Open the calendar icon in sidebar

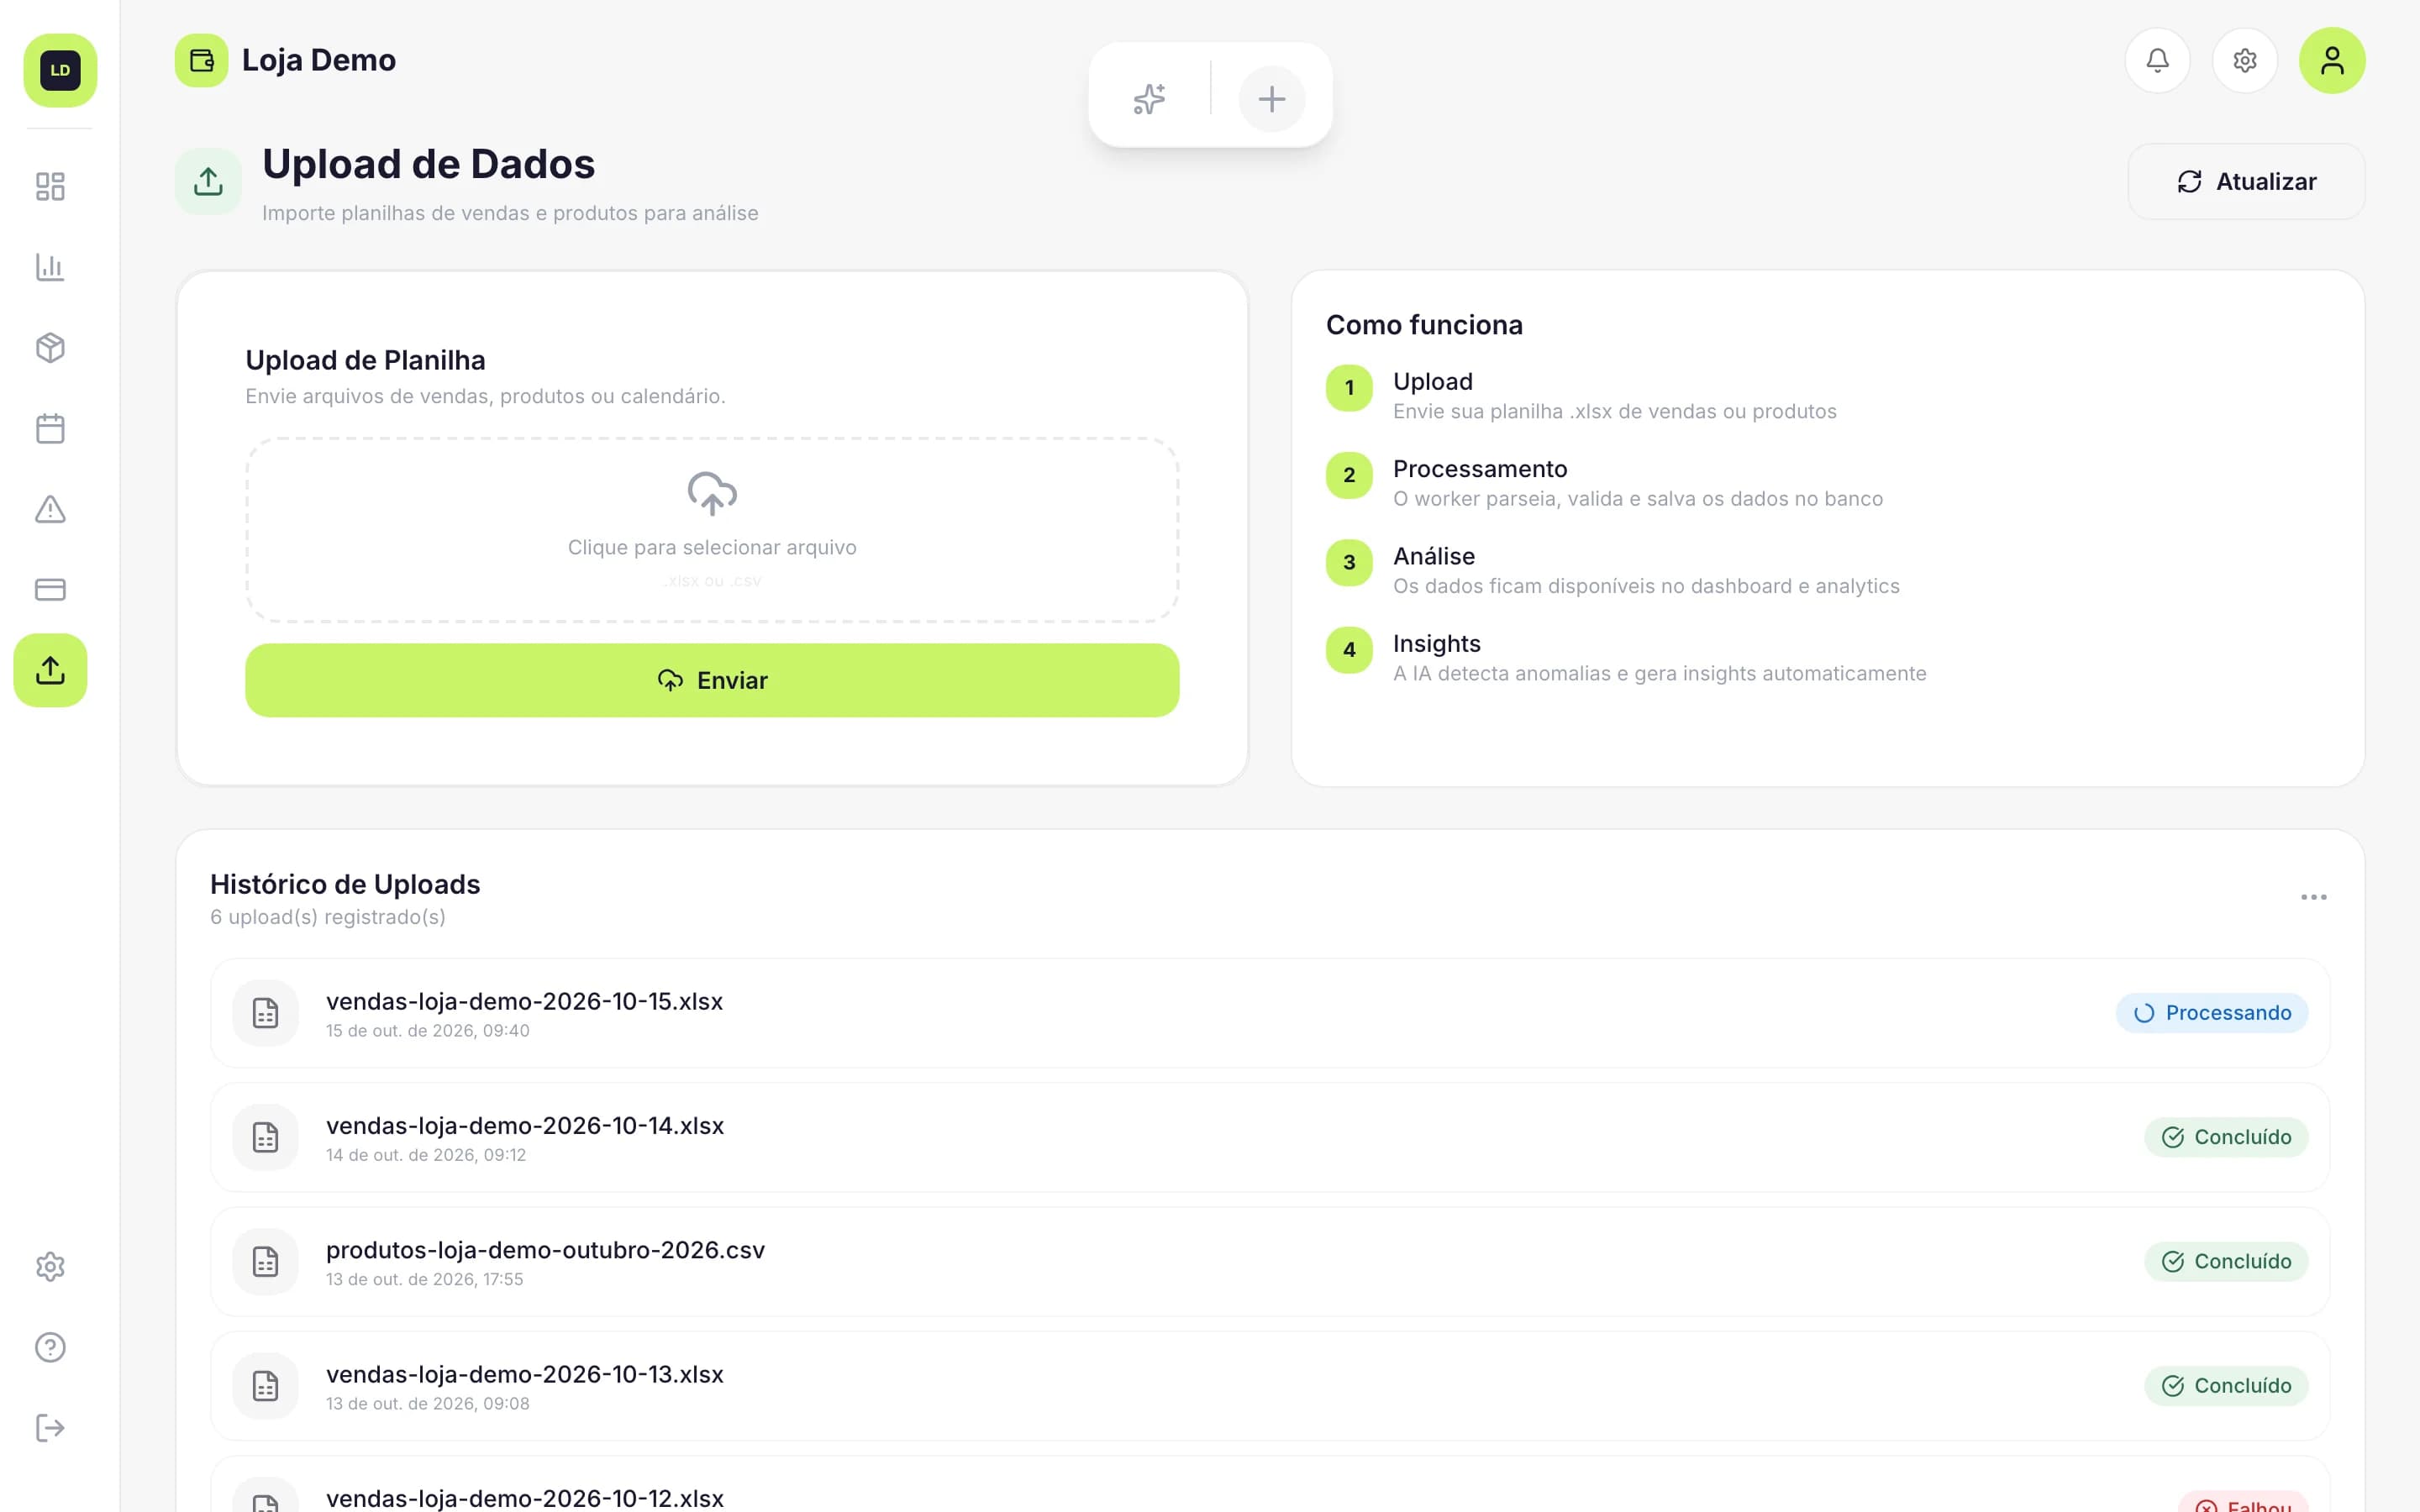[x=50, y=429]
